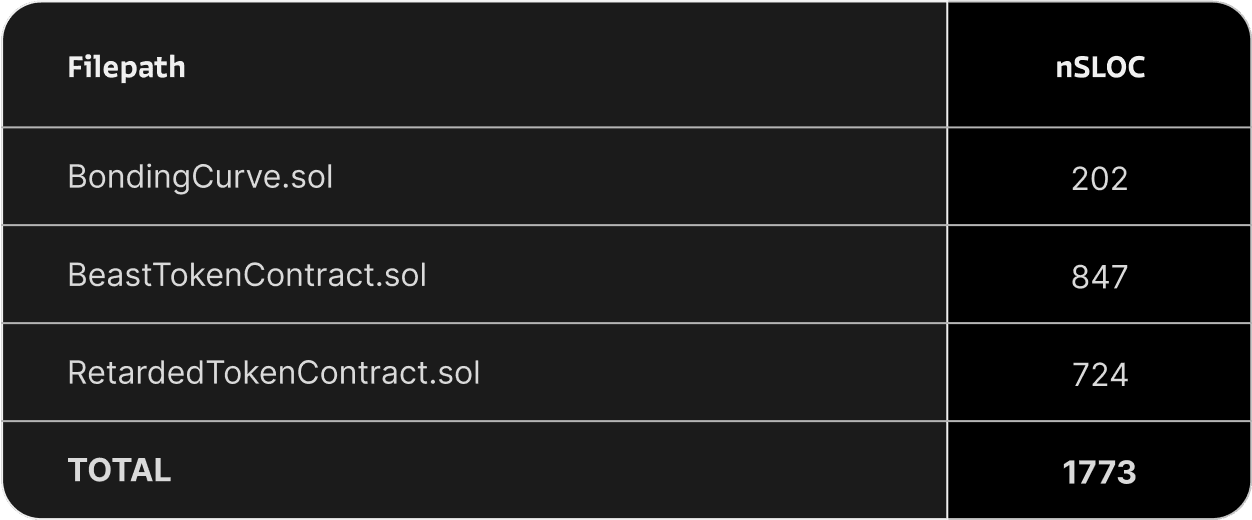1252x520 pixels.
Task: Select the 1773 total value
Action: pyautogui.click(x=1100, y=472)
